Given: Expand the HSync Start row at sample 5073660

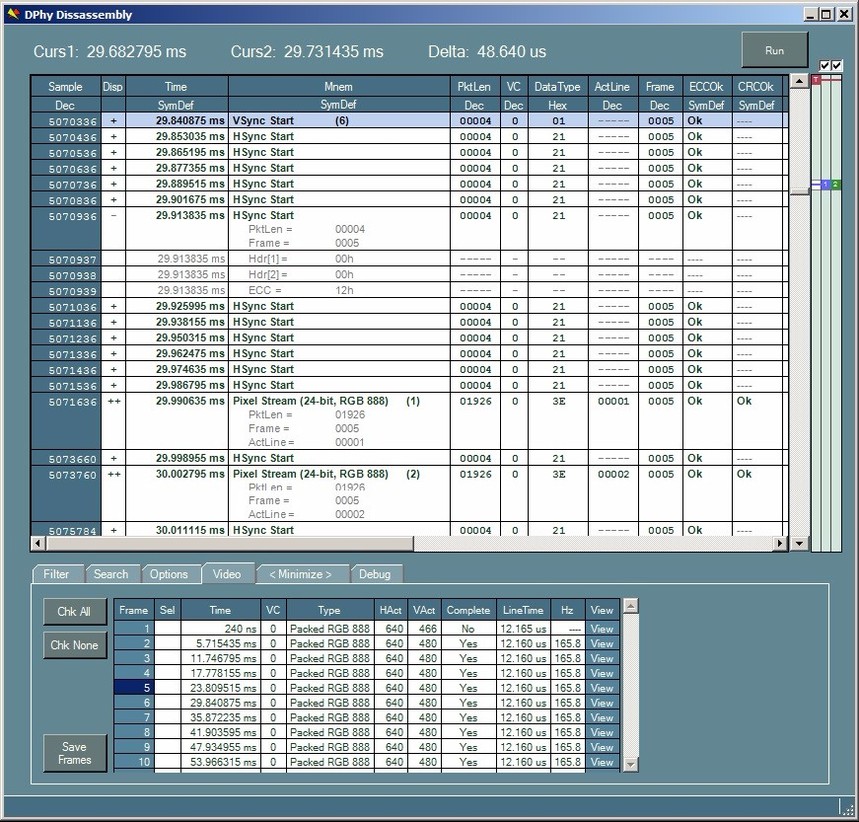Looking at the screenshot, I should (x=113, y=458).
